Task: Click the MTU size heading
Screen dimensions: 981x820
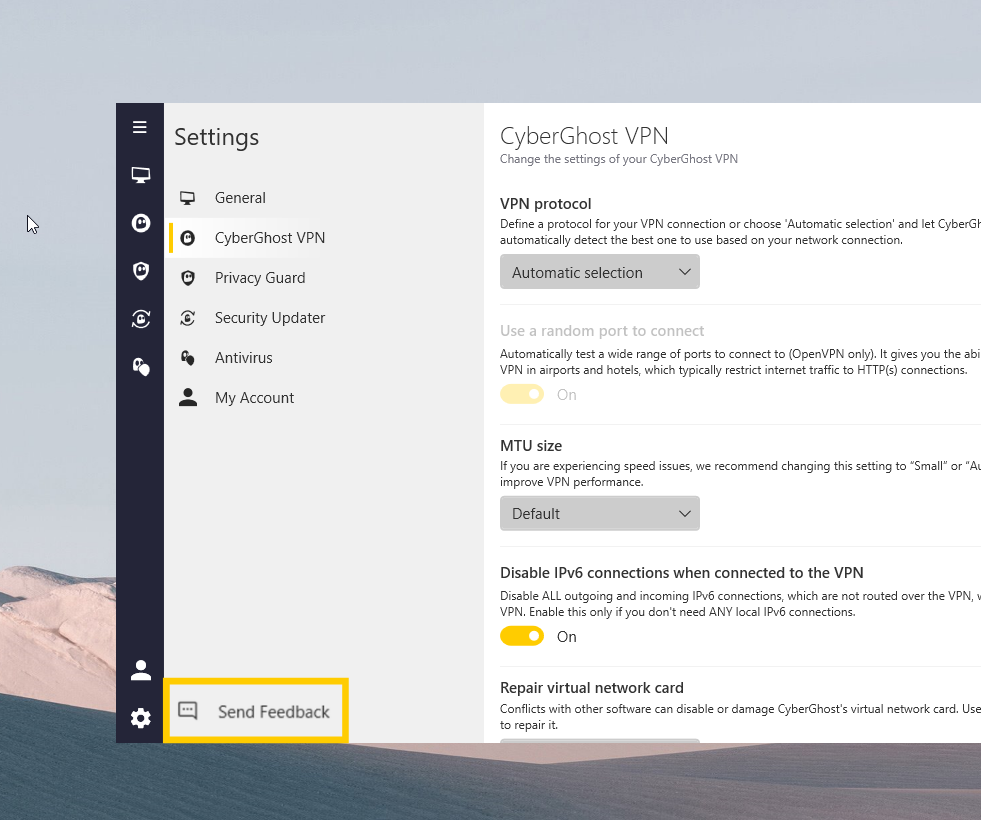Action: [531, 446]
